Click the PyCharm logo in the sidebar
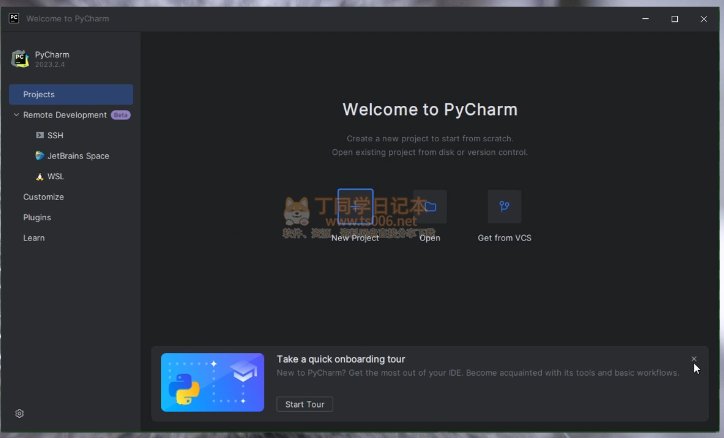The width and height of the screenshot is (724, 438). pos(20,59)
